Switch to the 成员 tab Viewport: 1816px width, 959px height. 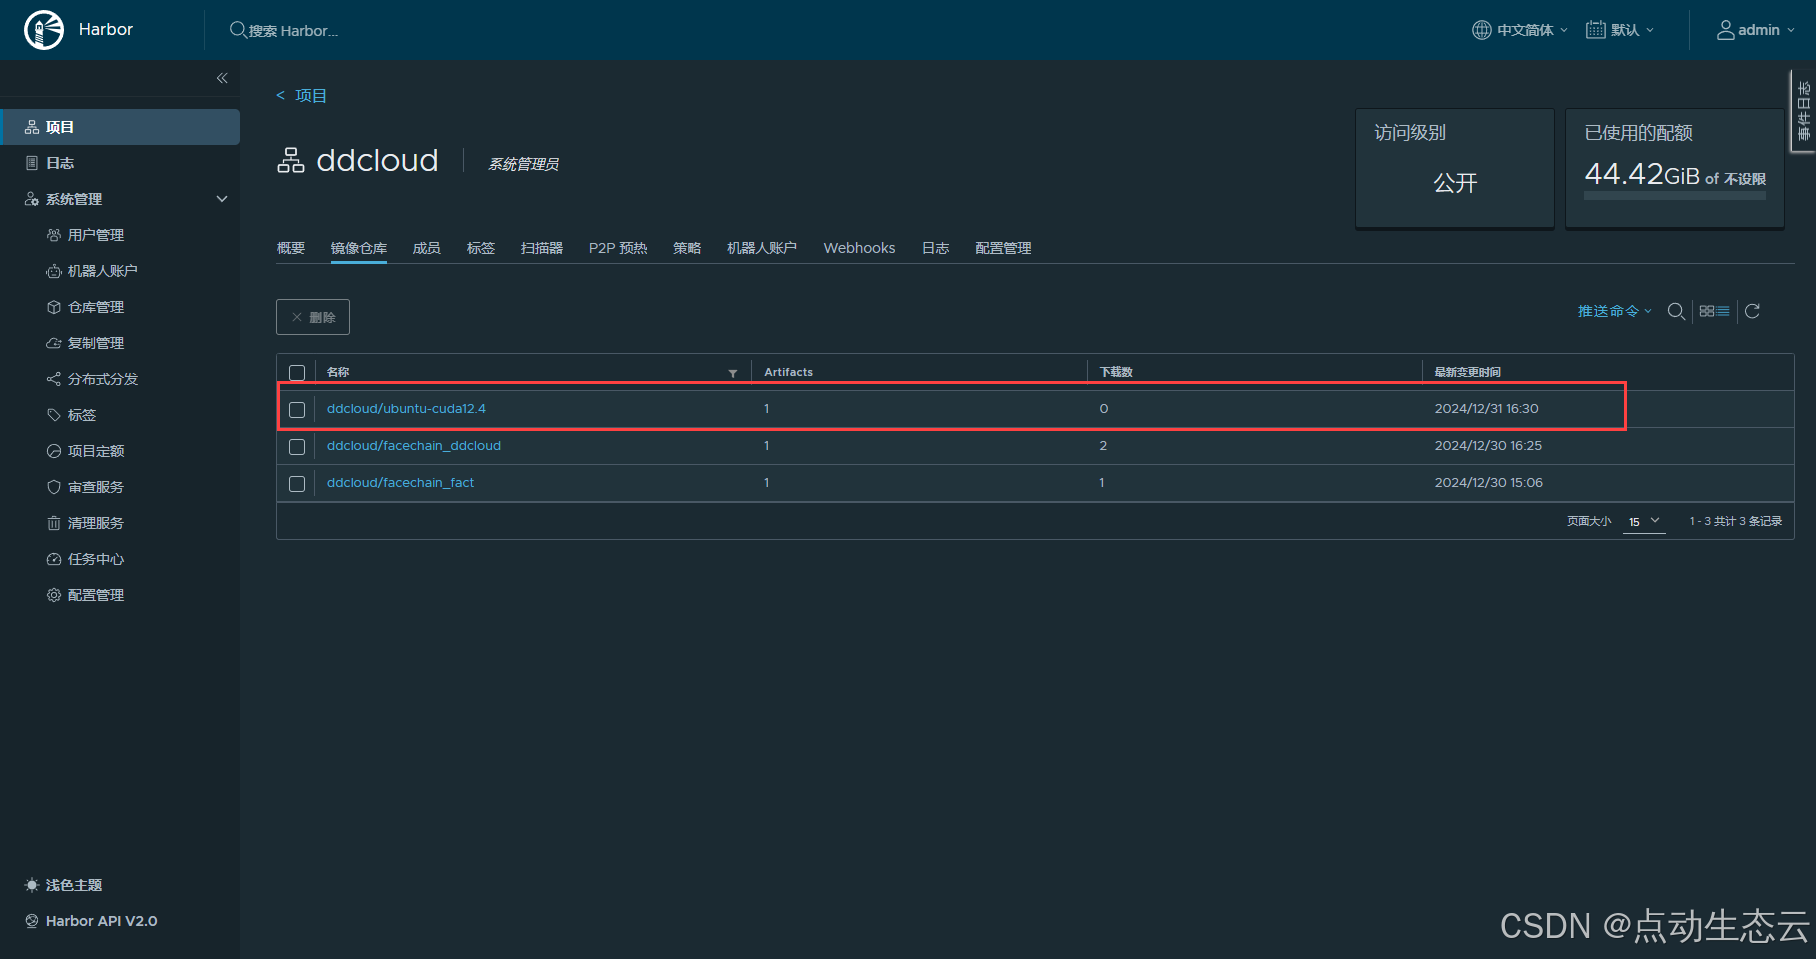pos(427,248)
